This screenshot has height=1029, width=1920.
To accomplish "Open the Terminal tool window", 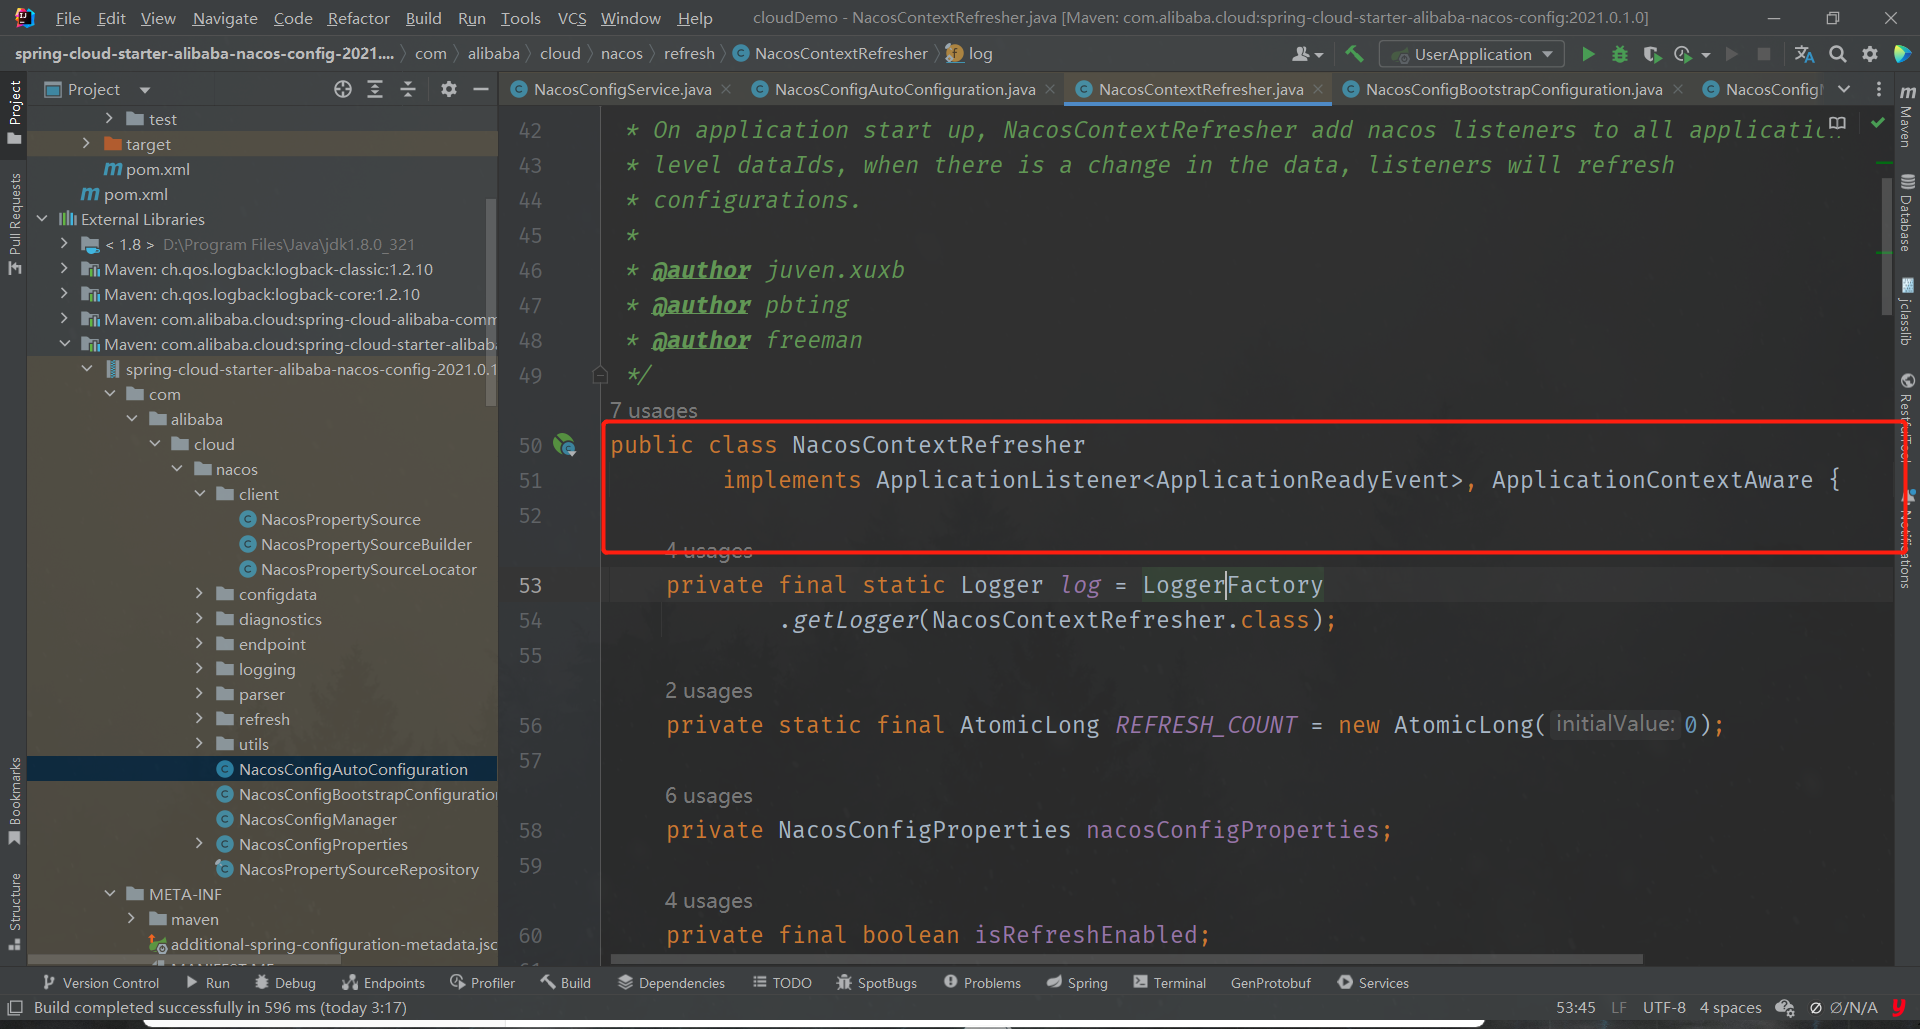I will point(1169,983).
